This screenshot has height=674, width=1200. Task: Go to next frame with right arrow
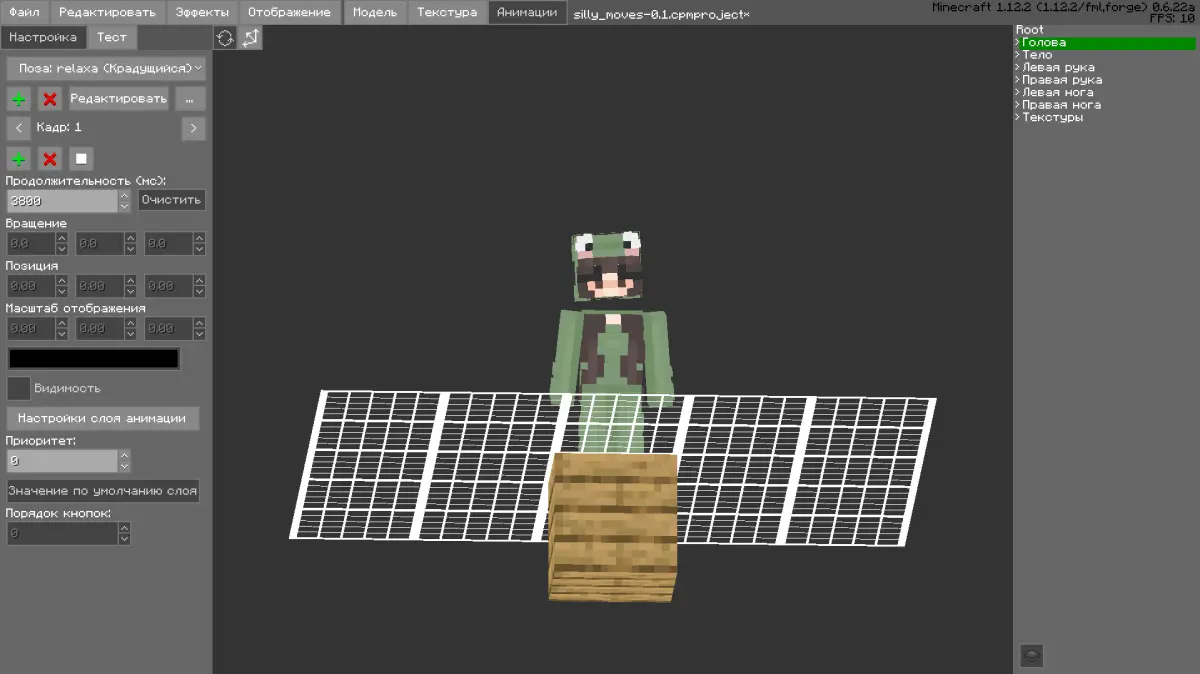point(194,128)
